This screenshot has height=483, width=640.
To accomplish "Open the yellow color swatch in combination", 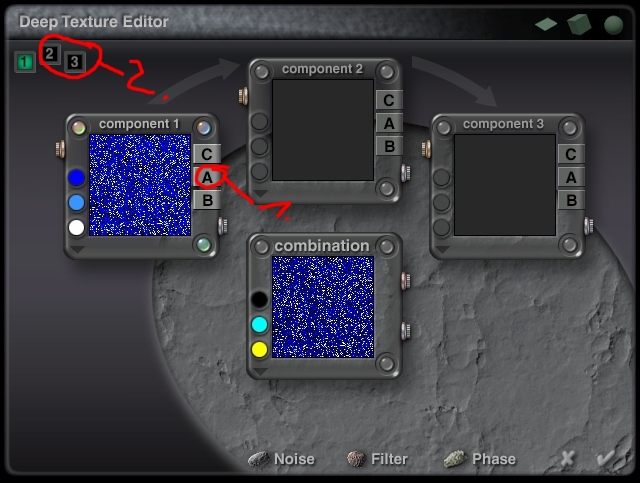I will 259,349.
